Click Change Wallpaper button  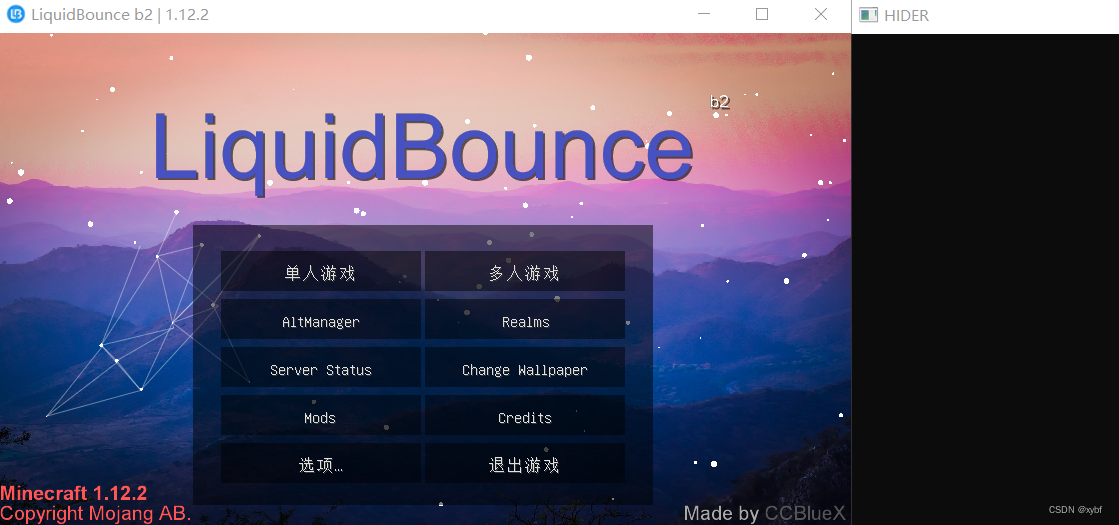525,367
